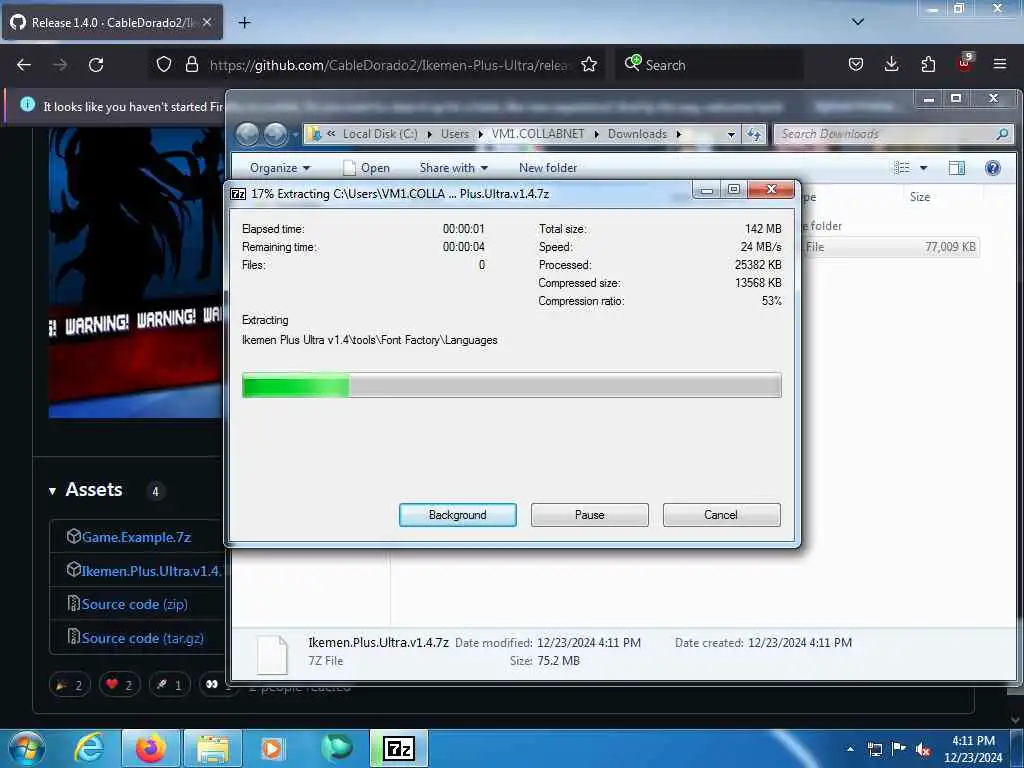Open the Windows Start menu
Viewport: 1024px width, 768px height.
tap(27, 748)
